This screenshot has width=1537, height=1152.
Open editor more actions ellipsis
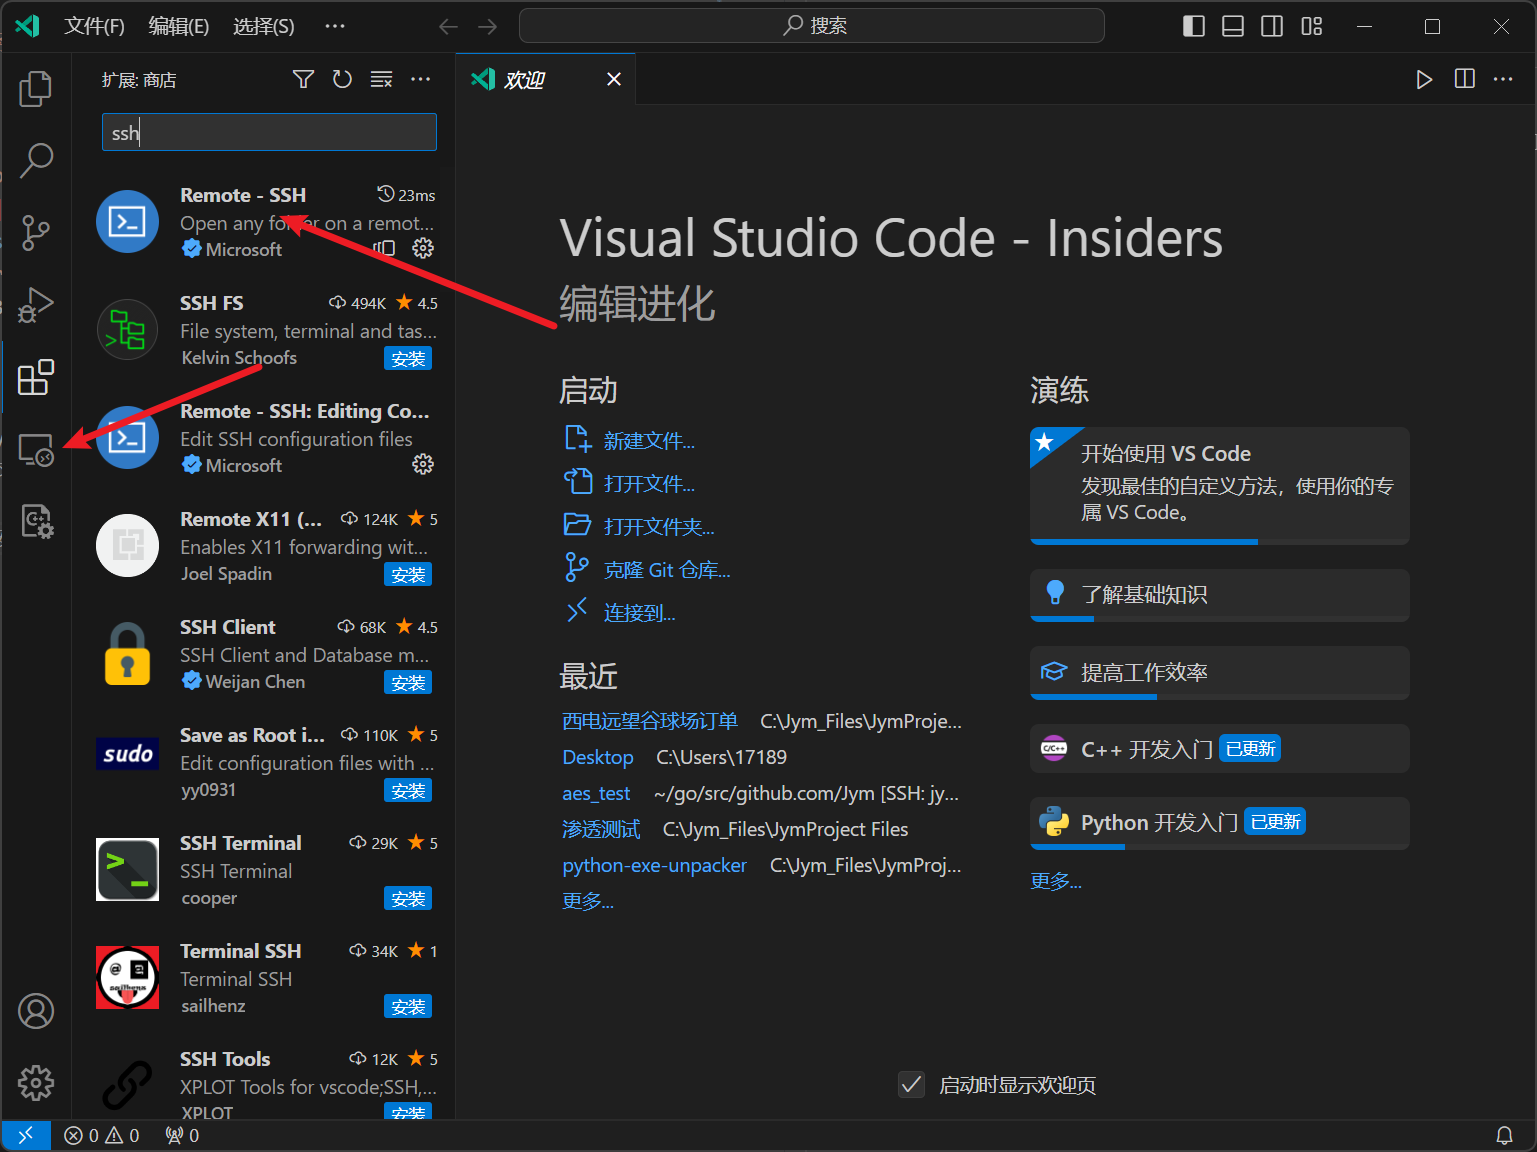pyautogui.click(x=1503, y=79)
